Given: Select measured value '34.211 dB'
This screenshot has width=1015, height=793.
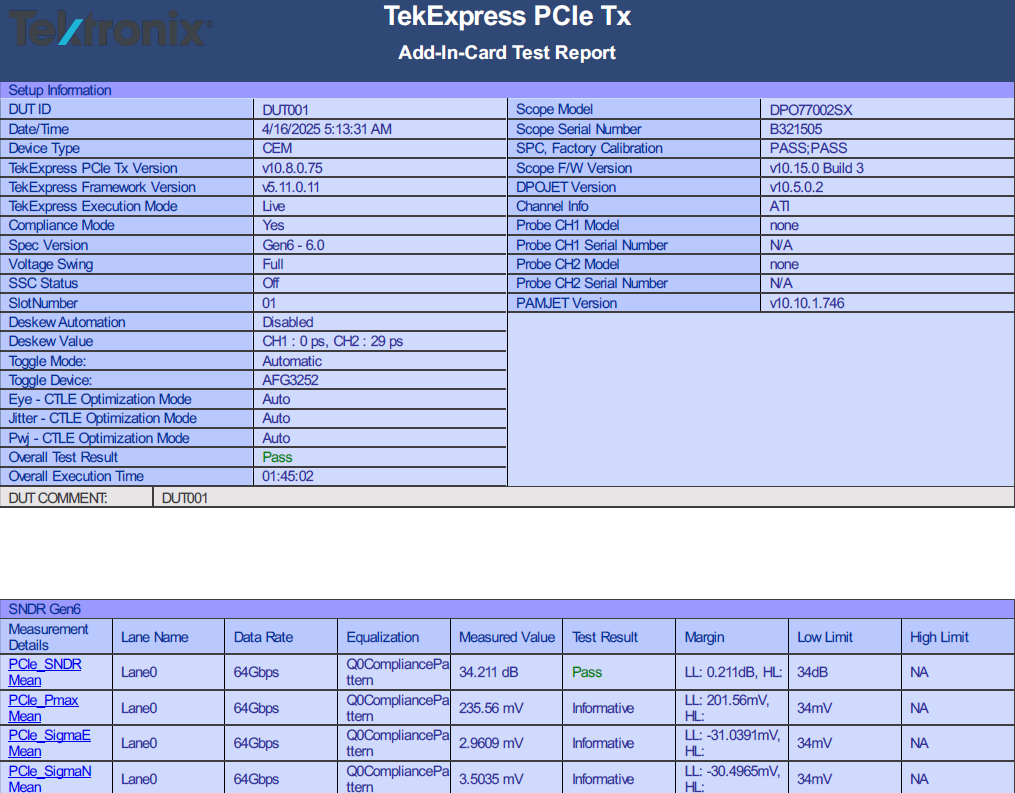Looking at the screenshot, I should click(489, 672).
